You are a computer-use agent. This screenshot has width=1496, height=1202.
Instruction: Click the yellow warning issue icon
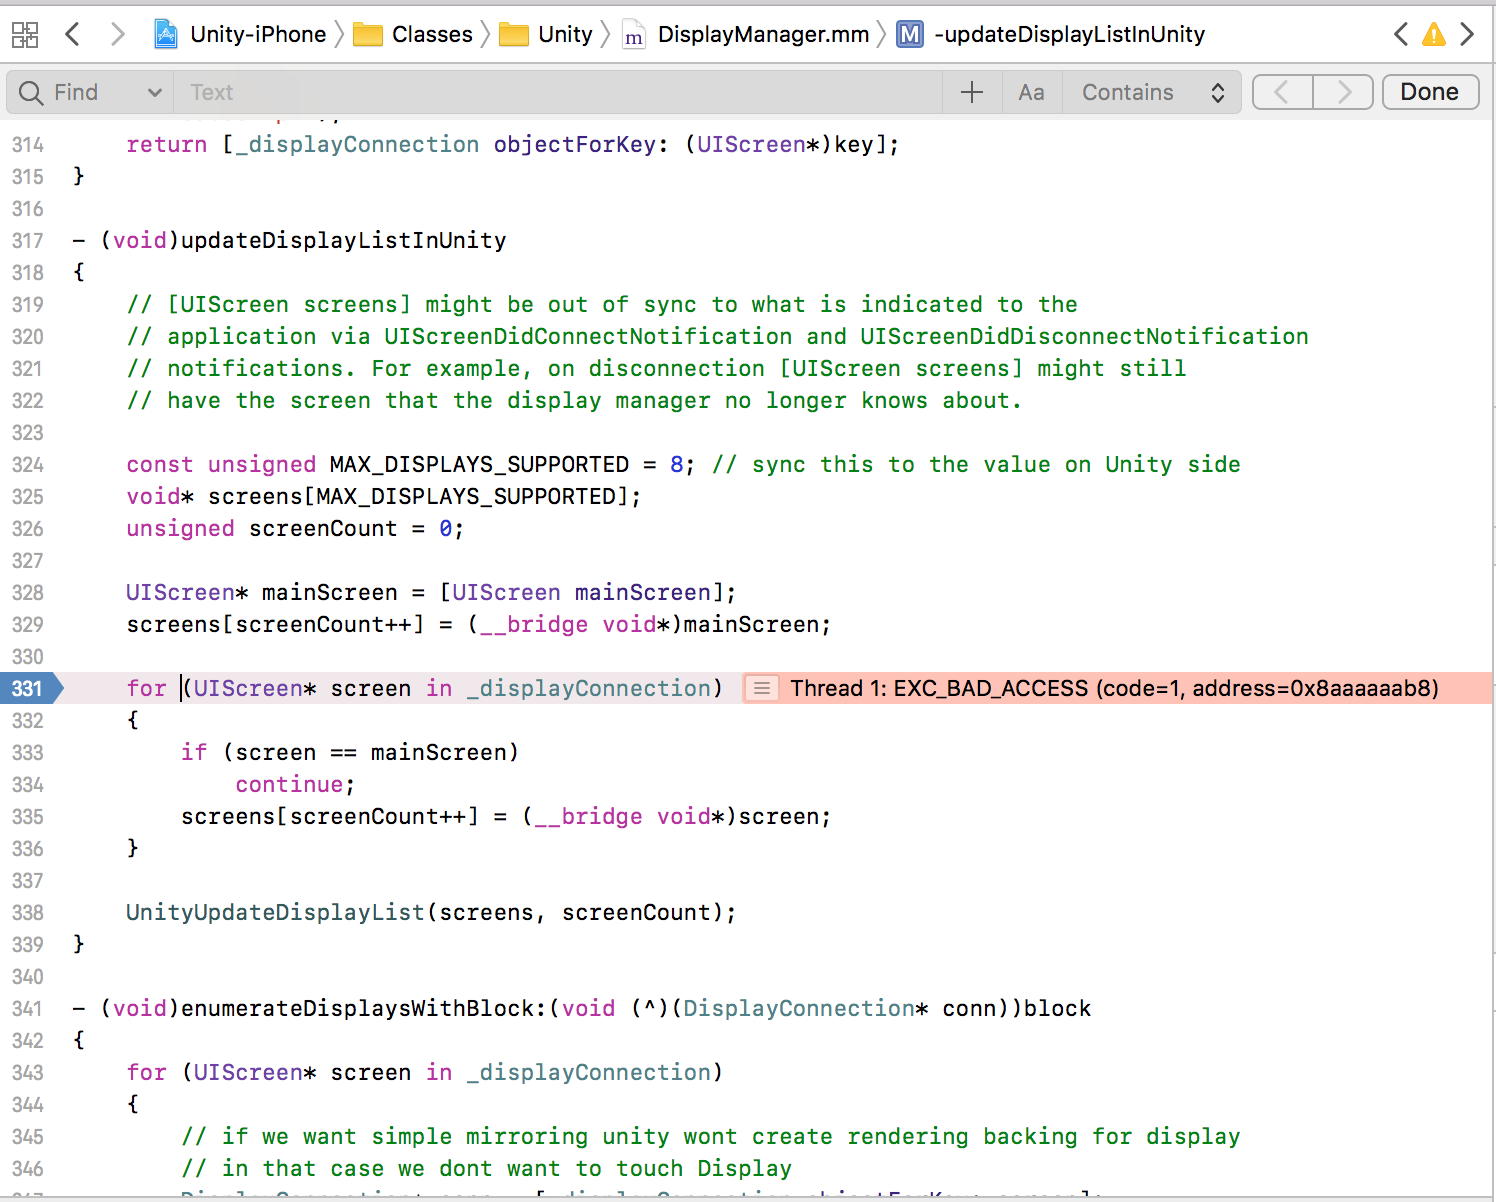pyautogui.click(x=1434, y=34)
